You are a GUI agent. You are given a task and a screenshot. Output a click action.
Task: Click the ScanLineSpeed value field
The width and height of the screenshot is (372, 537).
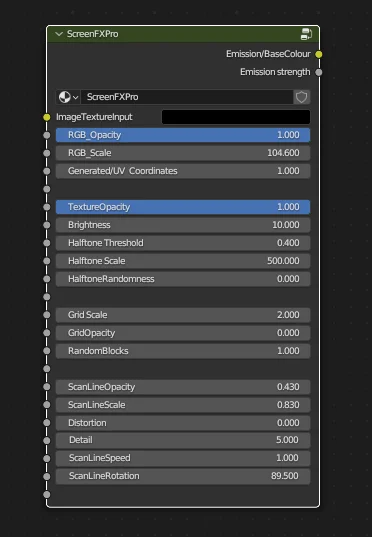click(183, 458)
